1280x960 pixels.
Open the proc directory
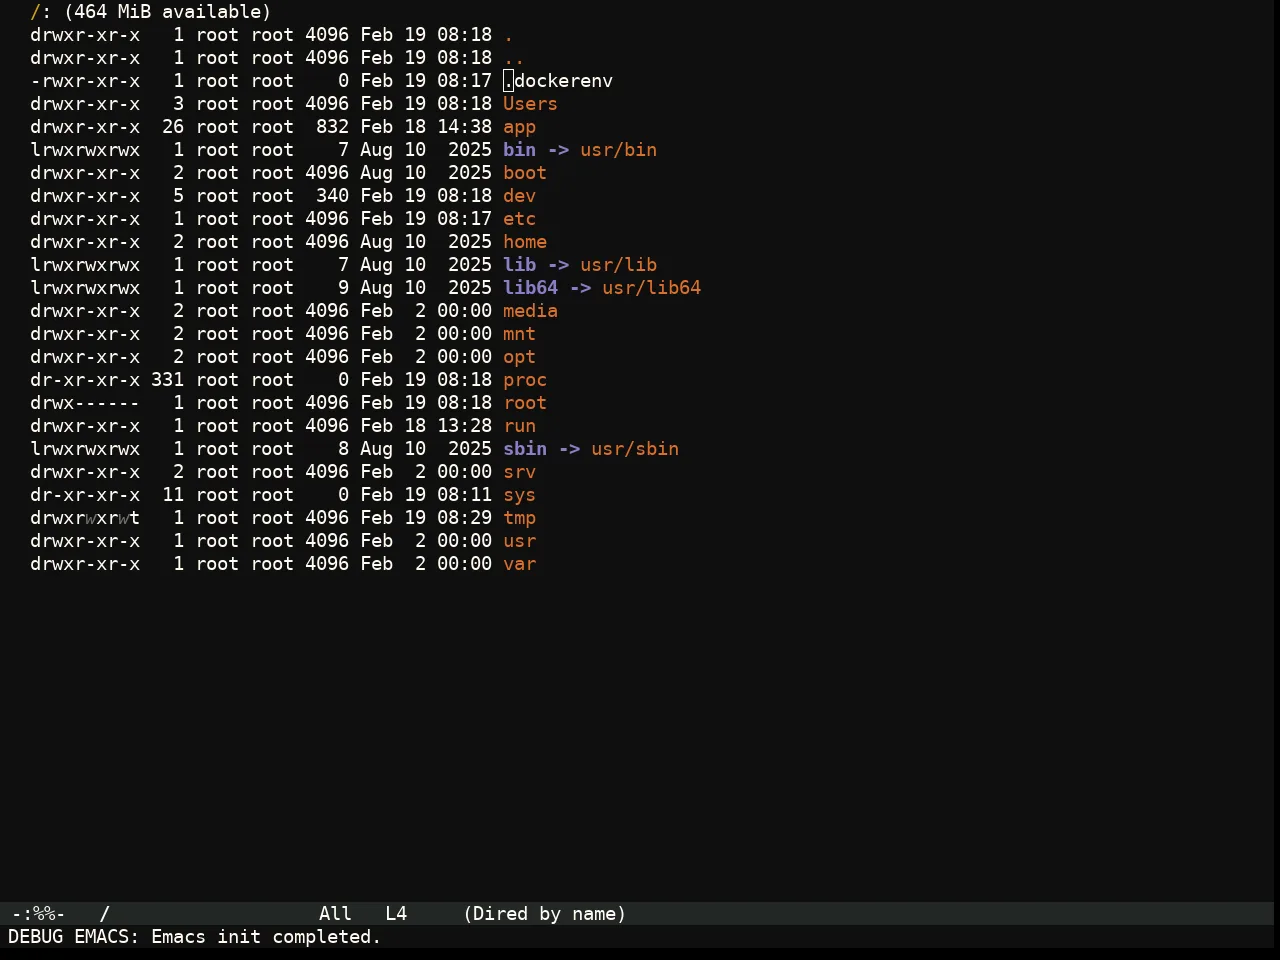(x=525, y=380)
